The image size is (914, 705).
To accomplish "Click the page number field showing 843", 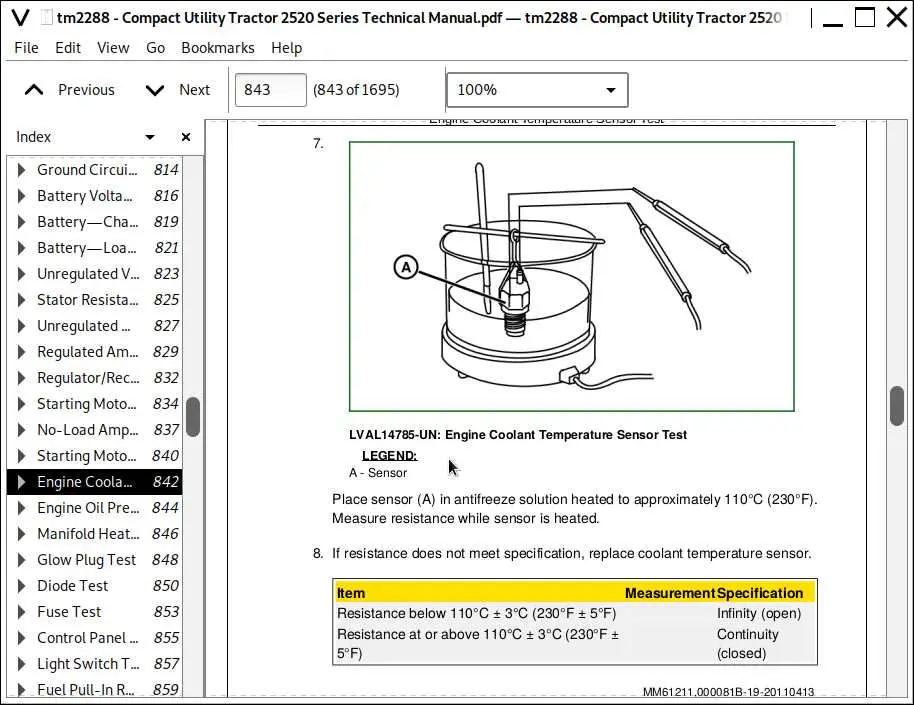I will coord(270,90).
